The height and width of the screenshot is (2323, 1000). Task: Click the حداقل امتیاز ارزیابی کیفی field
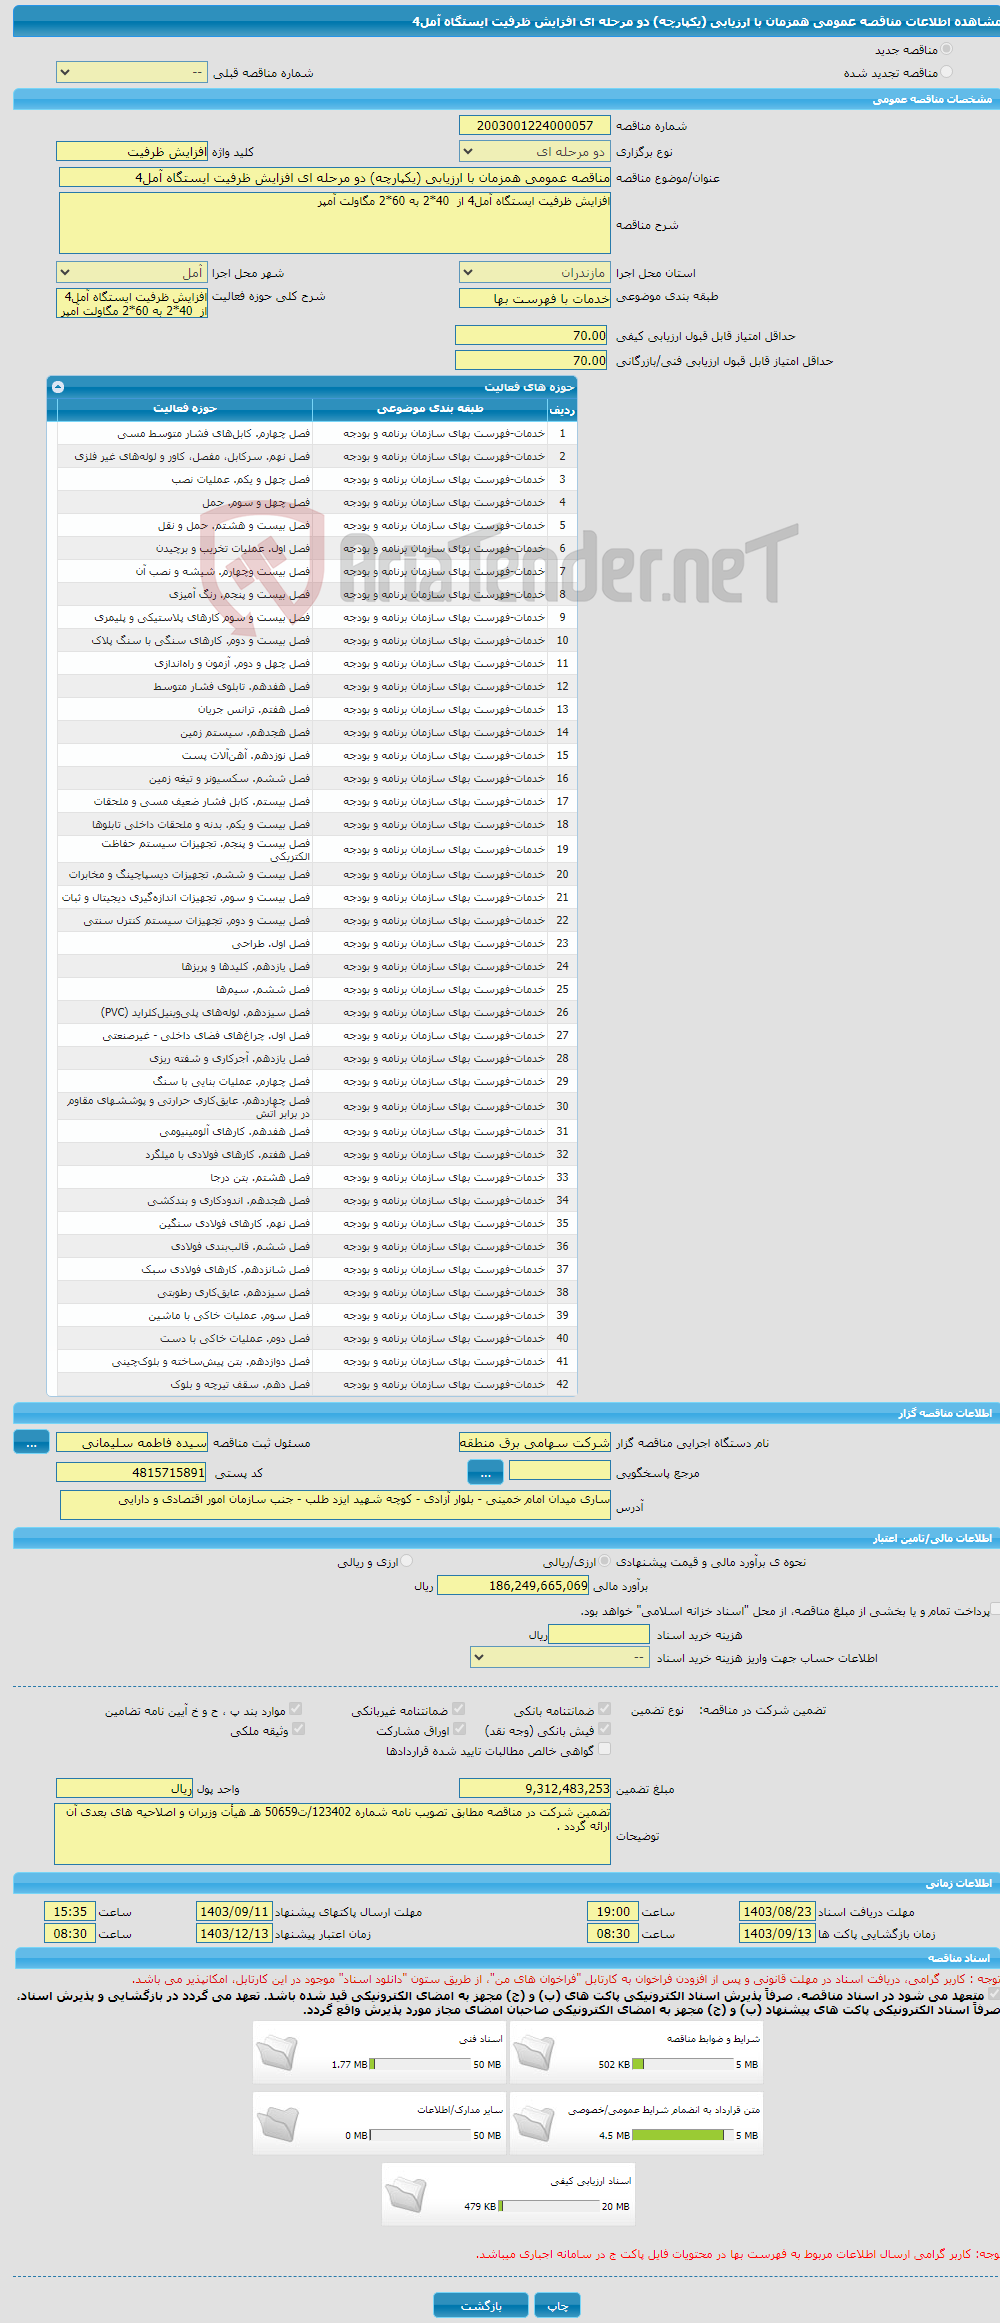tap(532, 335)
